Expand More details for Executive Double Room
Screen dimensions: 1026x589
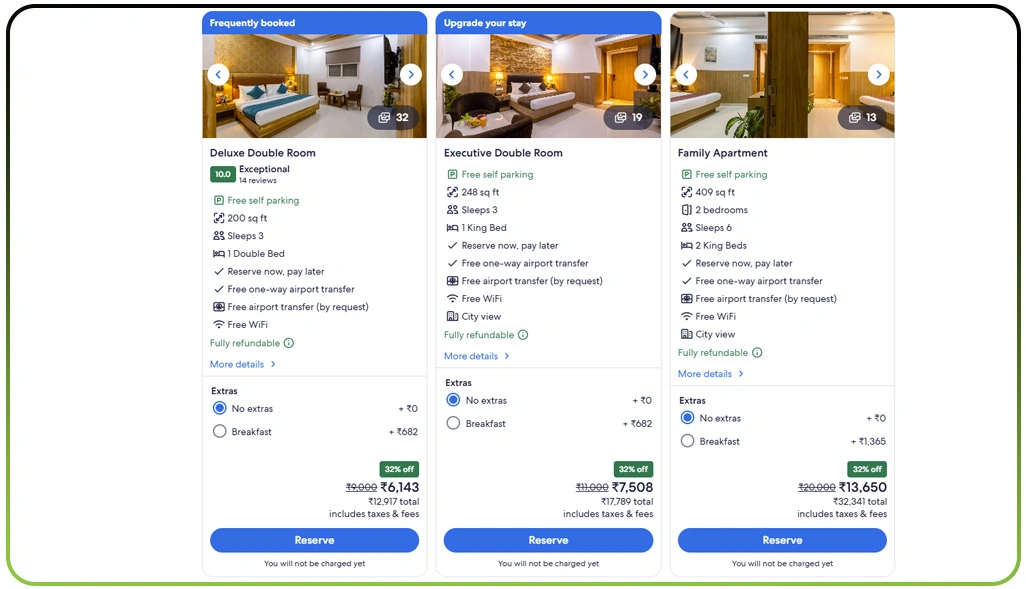click(x=476, y=356)
